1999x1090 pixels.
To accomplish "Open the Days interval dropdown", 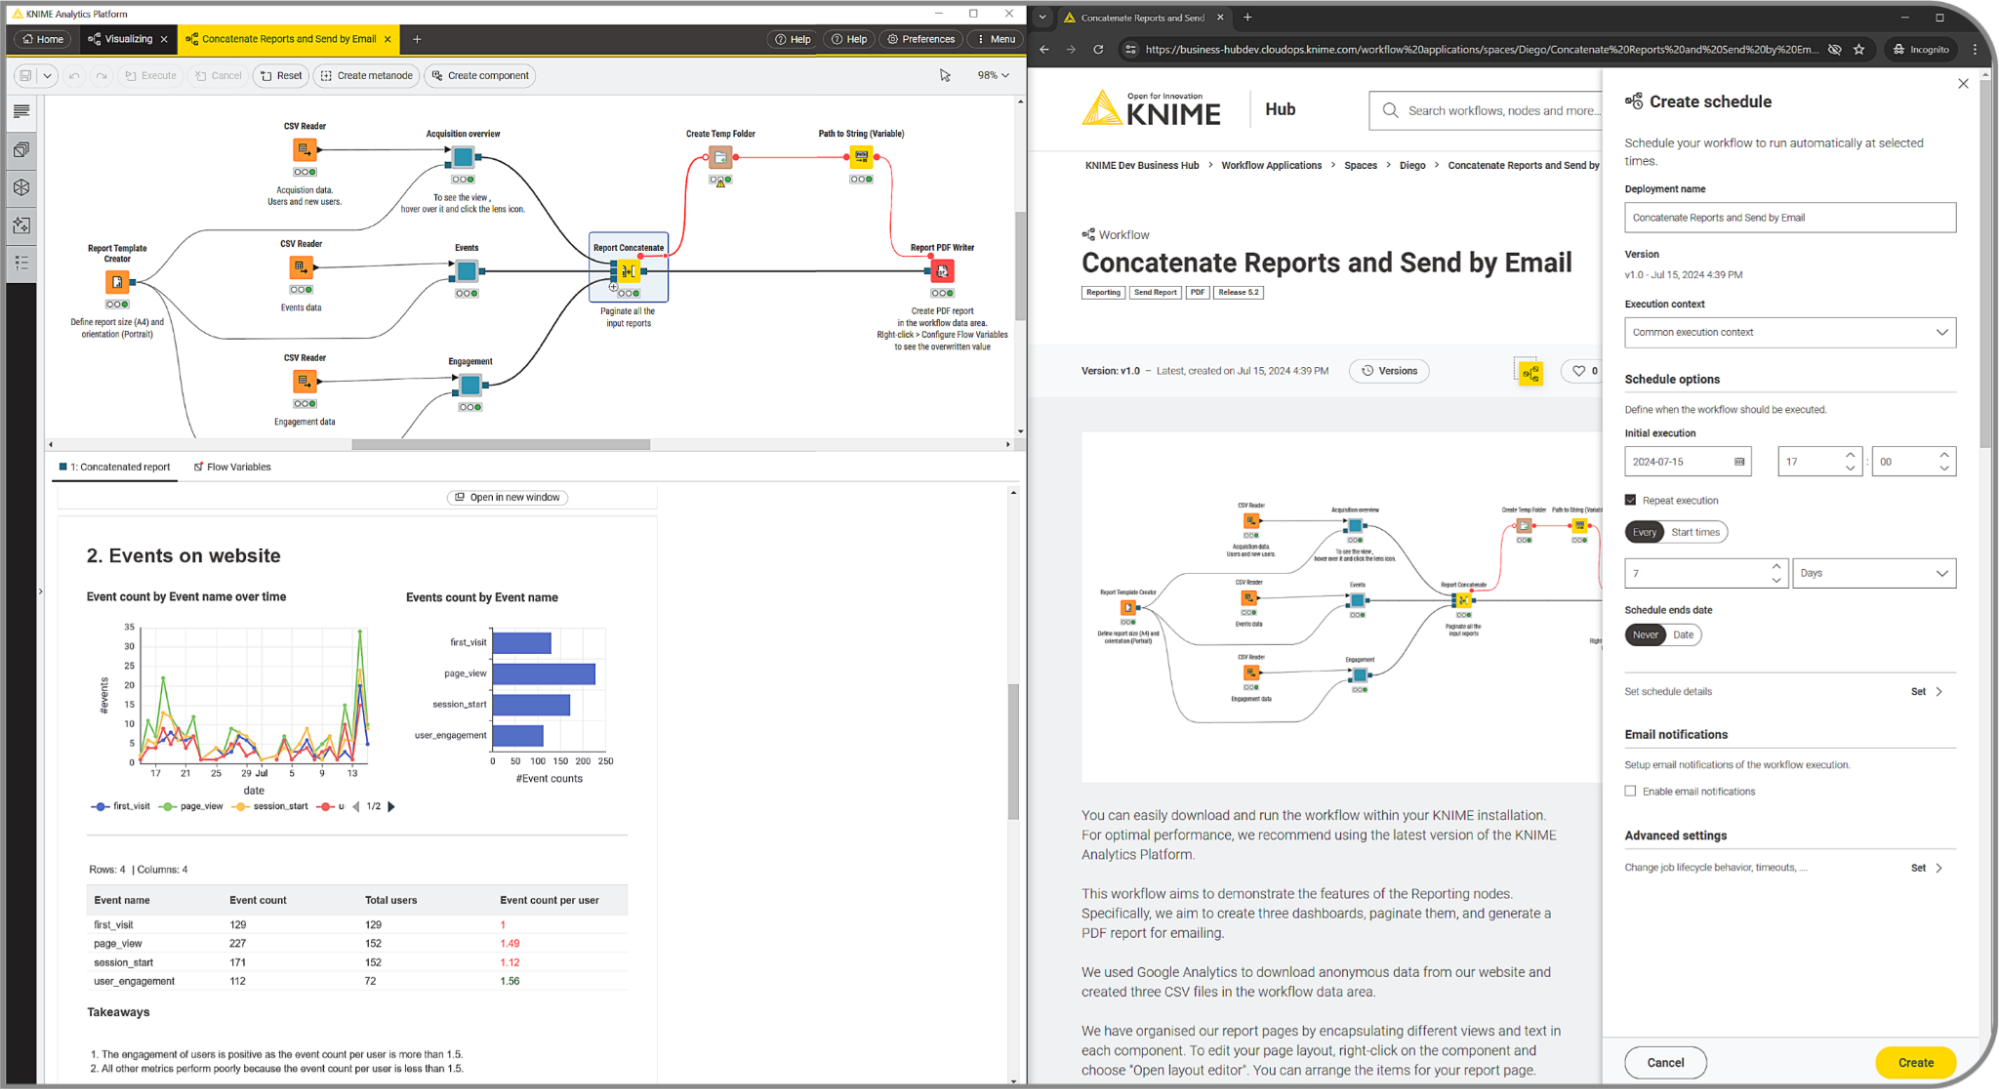I will point(1873,572).
